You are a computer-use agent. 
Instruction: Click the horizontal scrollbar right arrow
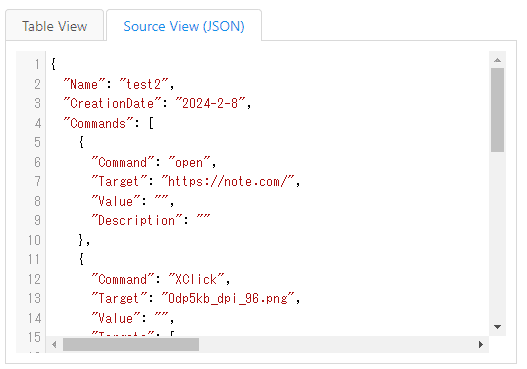click(x=481, y=344)
